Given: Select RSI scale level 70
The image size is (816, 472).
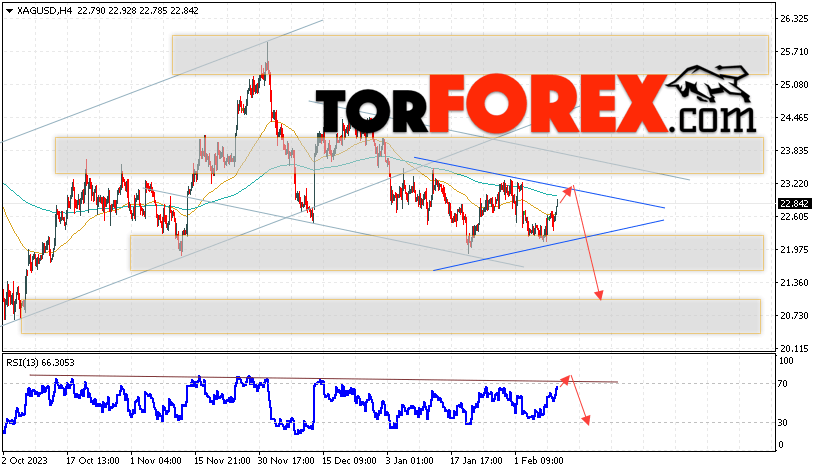Looking at the screenshot, I should [783, 384].
